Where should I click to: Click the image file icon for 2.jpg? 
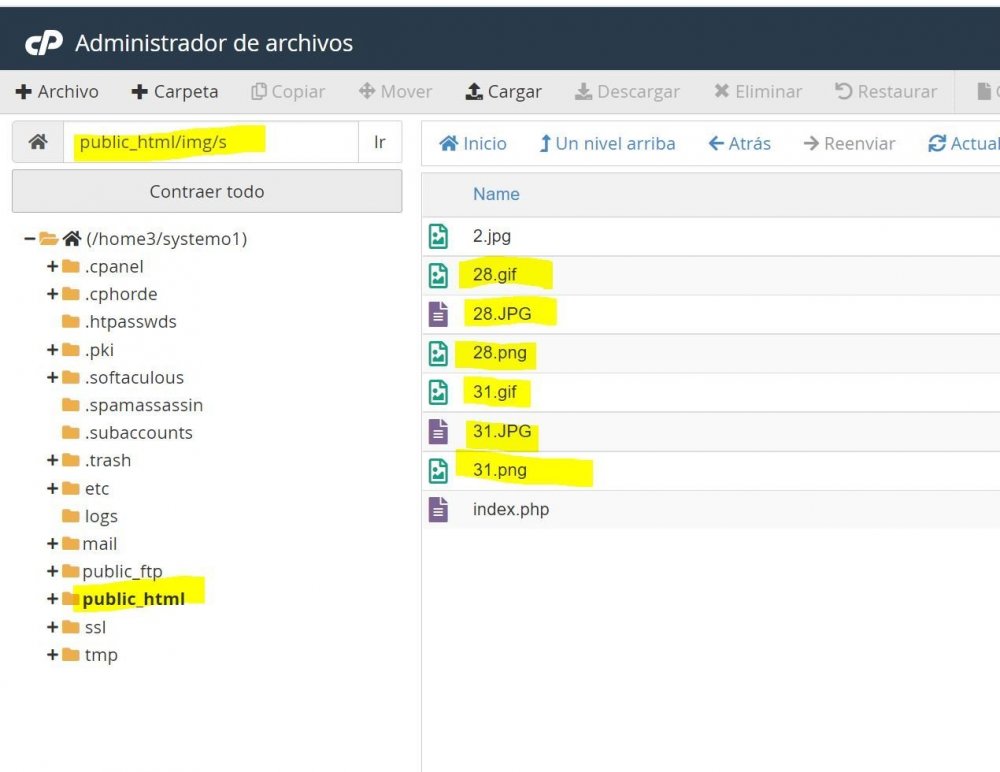click(438, 236)
